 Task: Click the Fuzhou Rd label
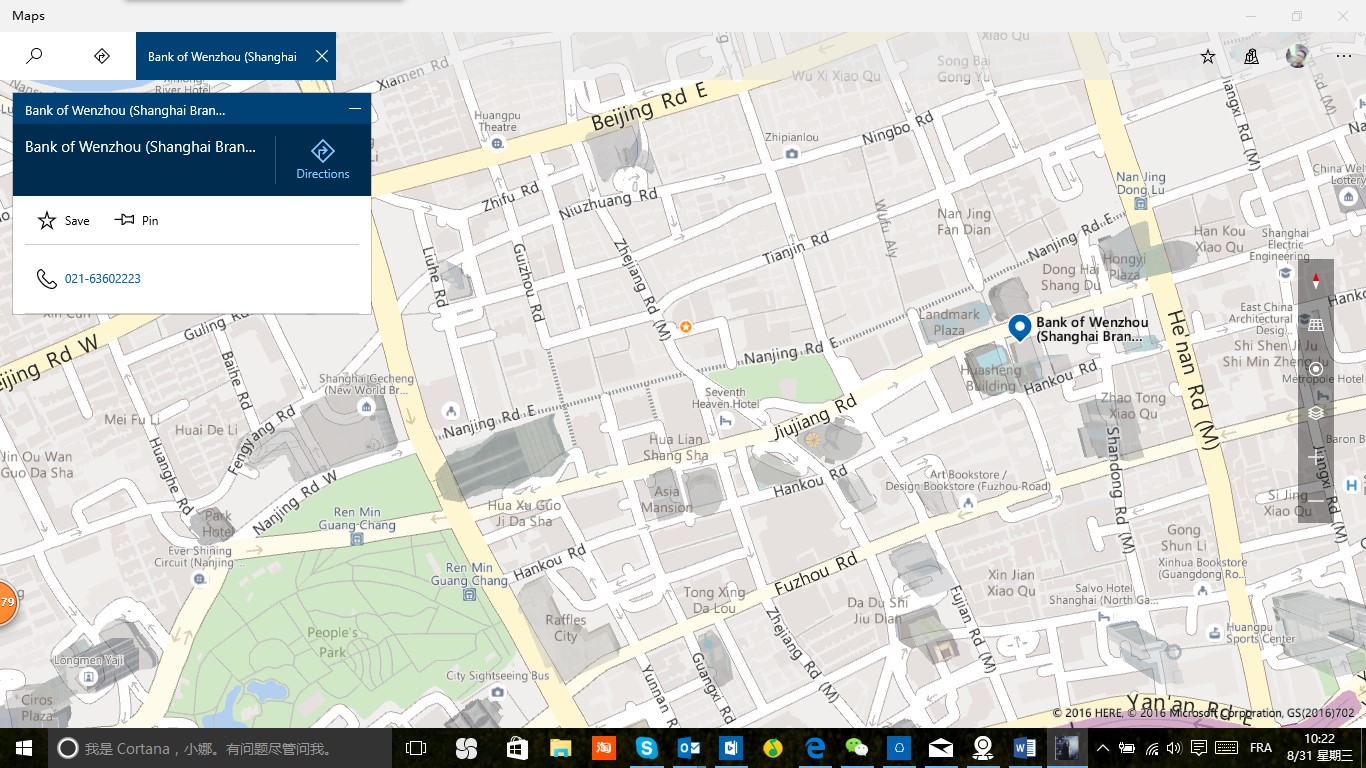816,573
